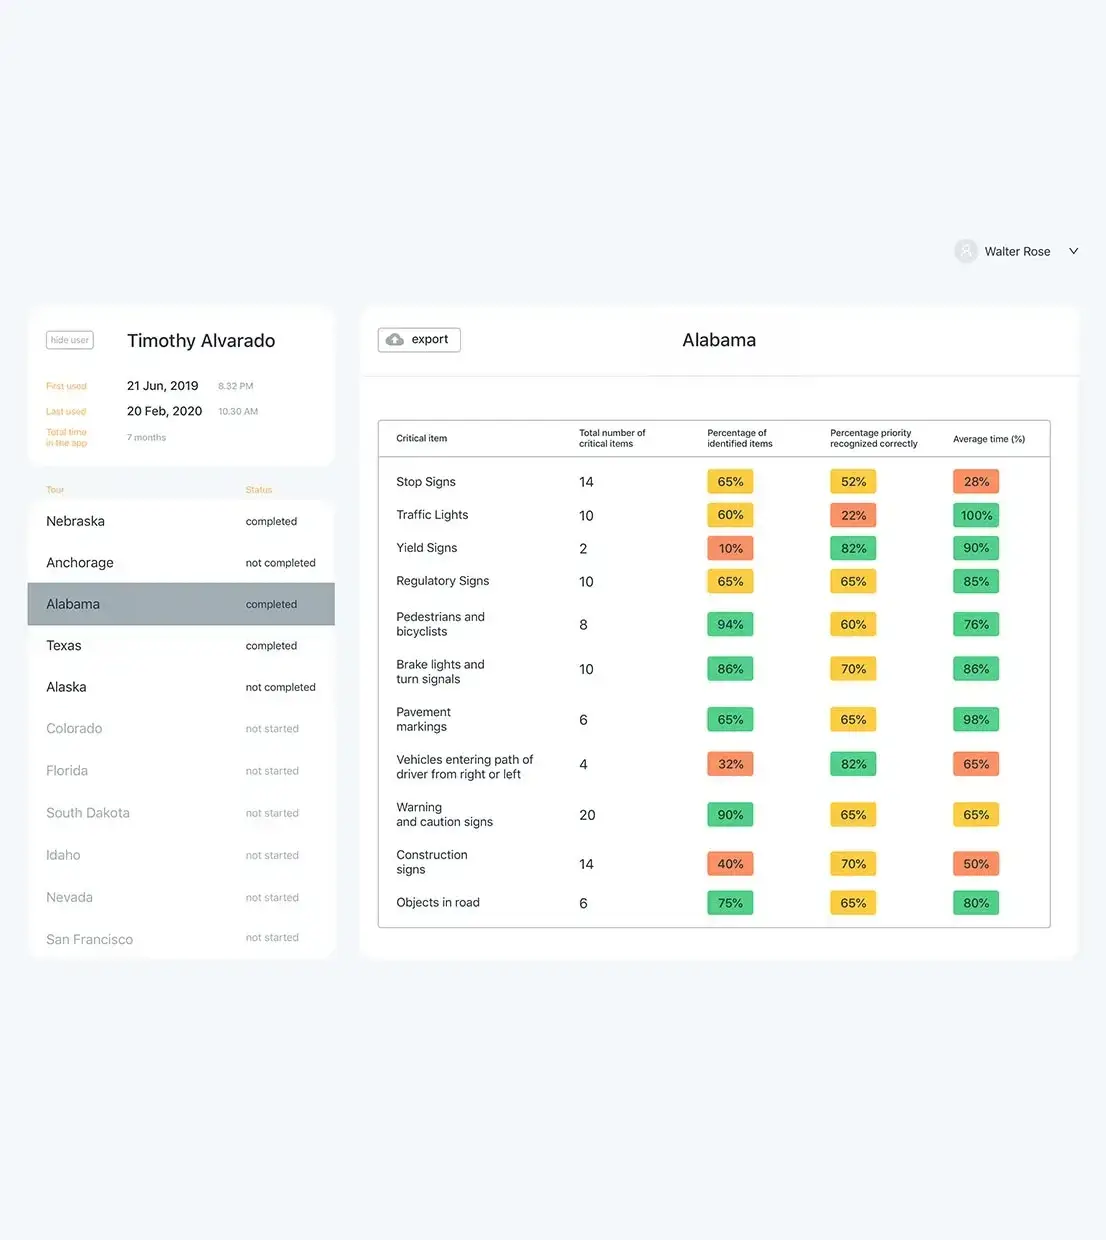
Task: Click the cloud upload icon on export
Action: pos(395,340)
